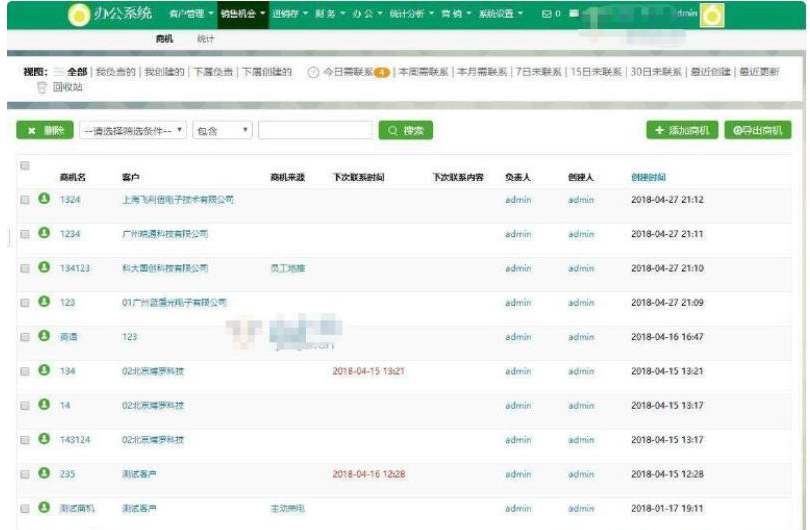
Task: Expand the 包含 condition dropdown
Action: point(222,130)
